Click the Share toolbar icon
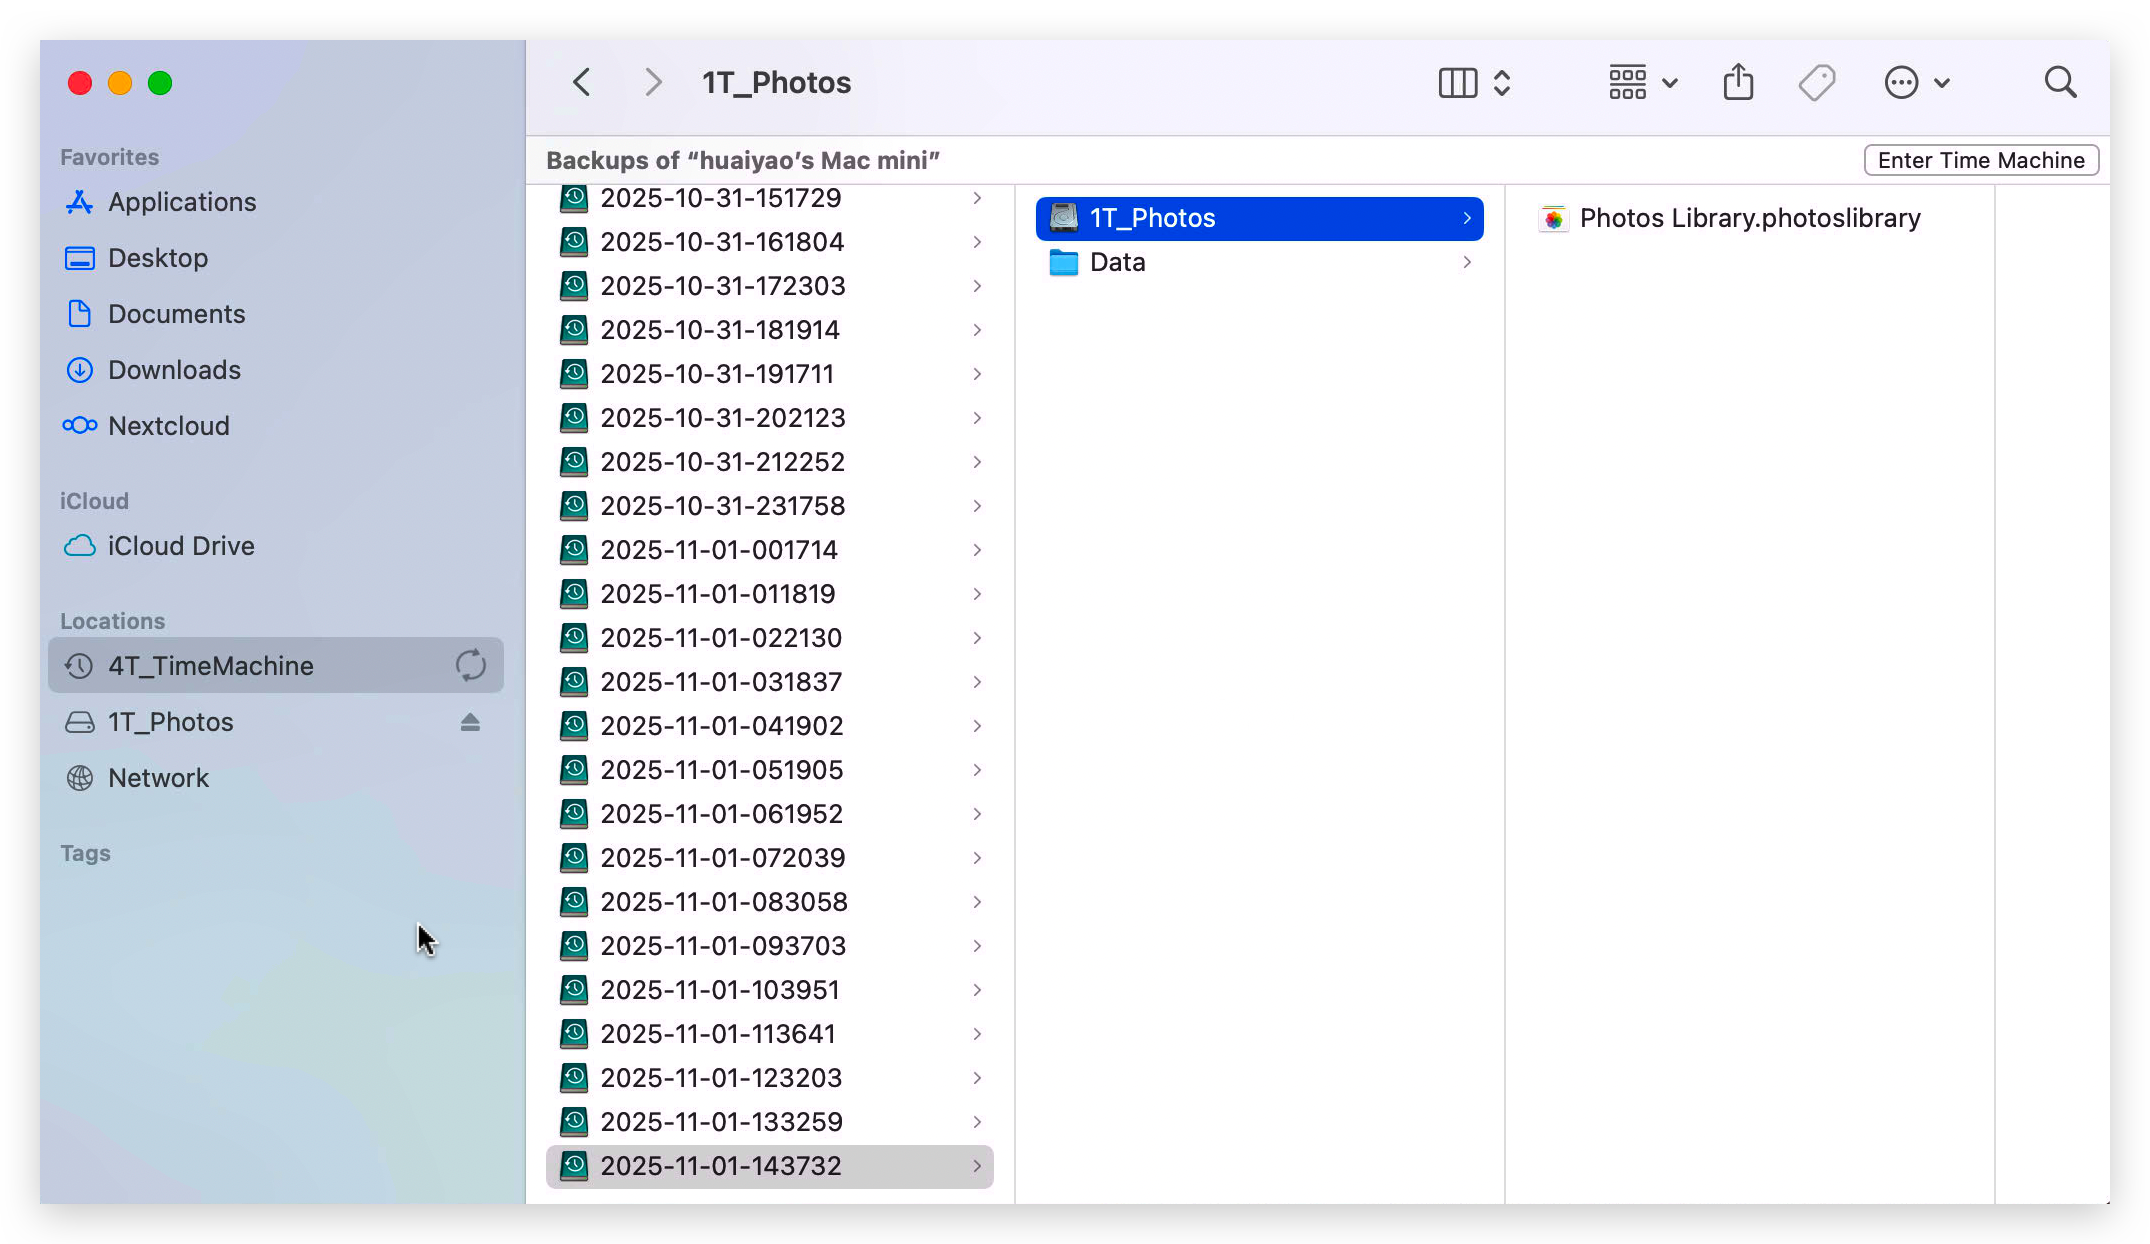The image size is (2150, 1244). point(1738,82)
